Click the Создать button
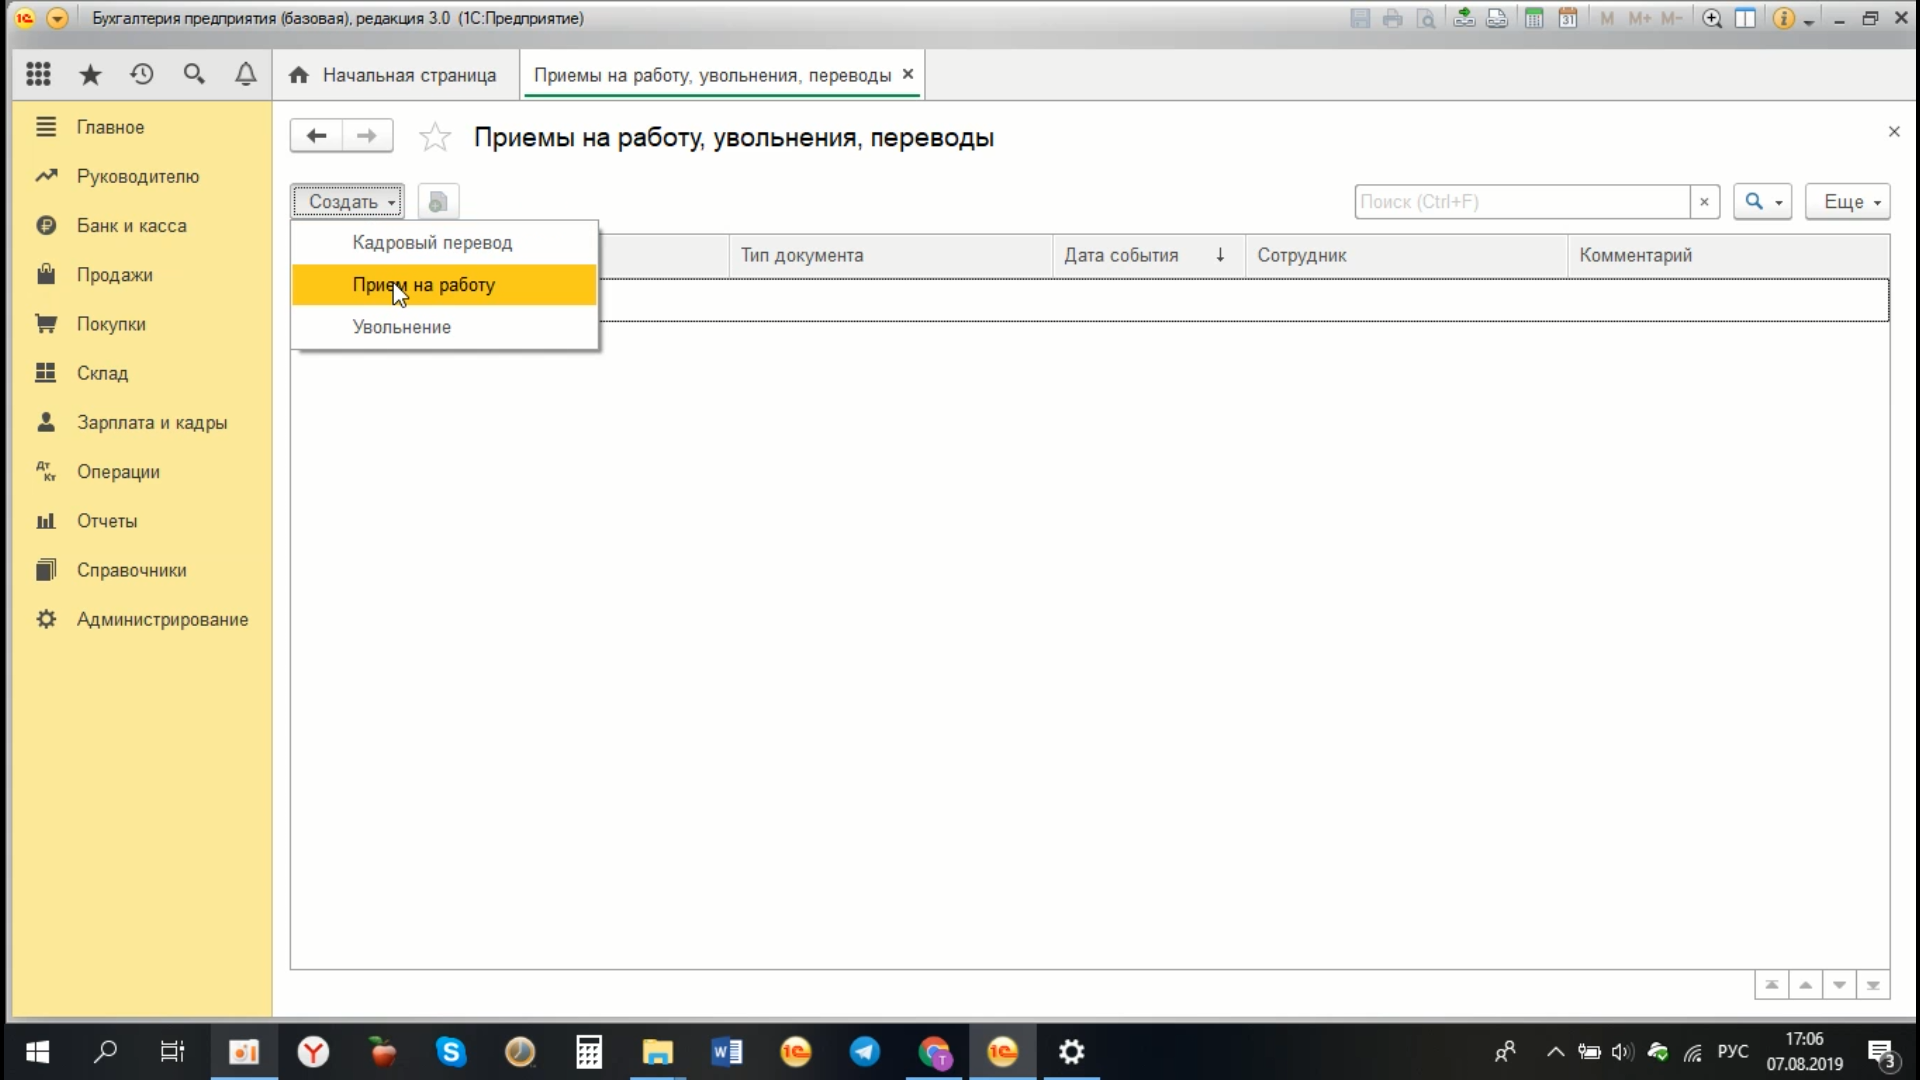This screenshot has width=1920, height=1080. pos(347,200)
